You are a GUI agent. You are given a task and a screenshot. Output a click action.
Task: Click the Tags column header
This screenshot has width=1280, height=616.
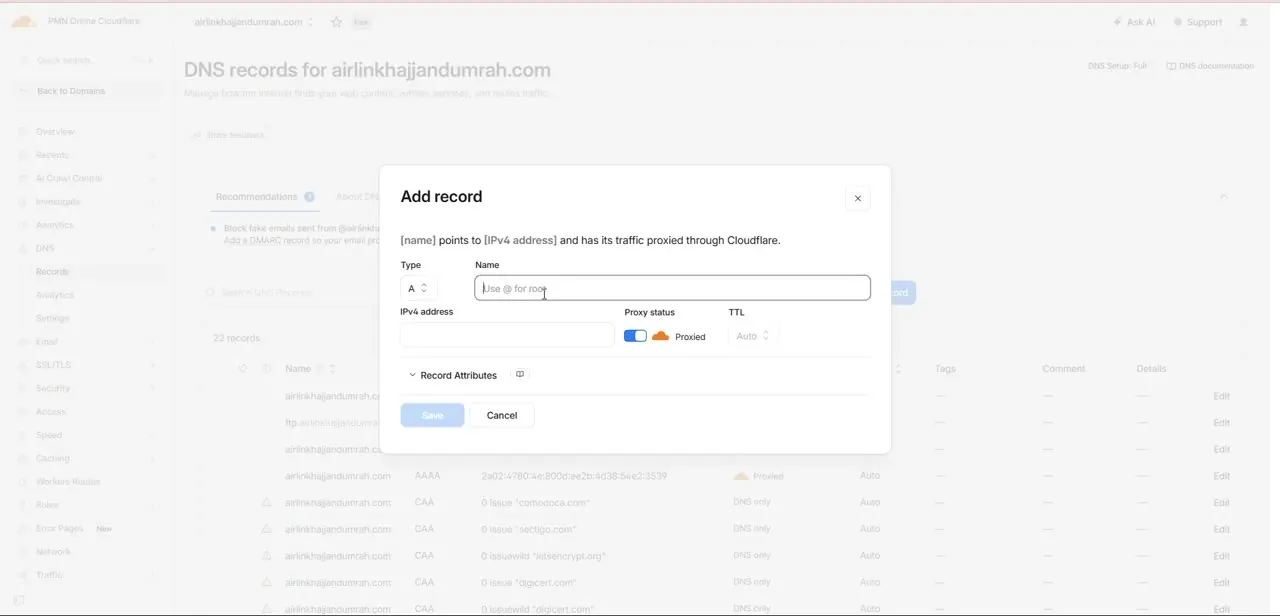click(945, 369)
